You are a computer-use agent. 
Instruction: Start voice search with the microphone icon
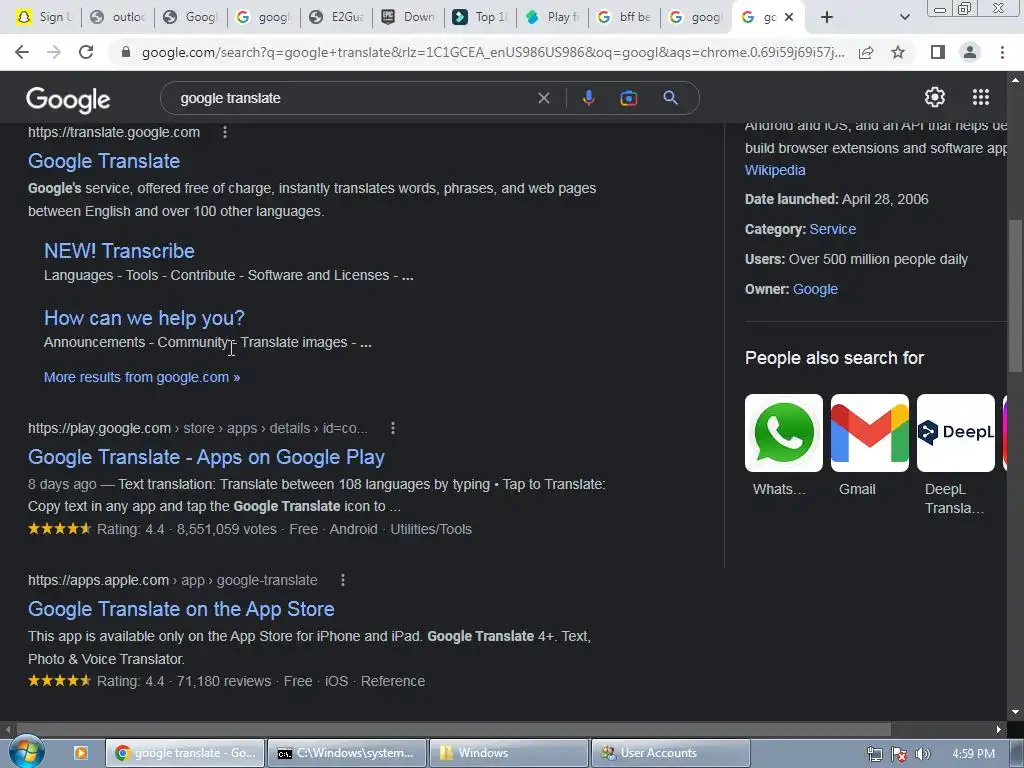point(588,98)
